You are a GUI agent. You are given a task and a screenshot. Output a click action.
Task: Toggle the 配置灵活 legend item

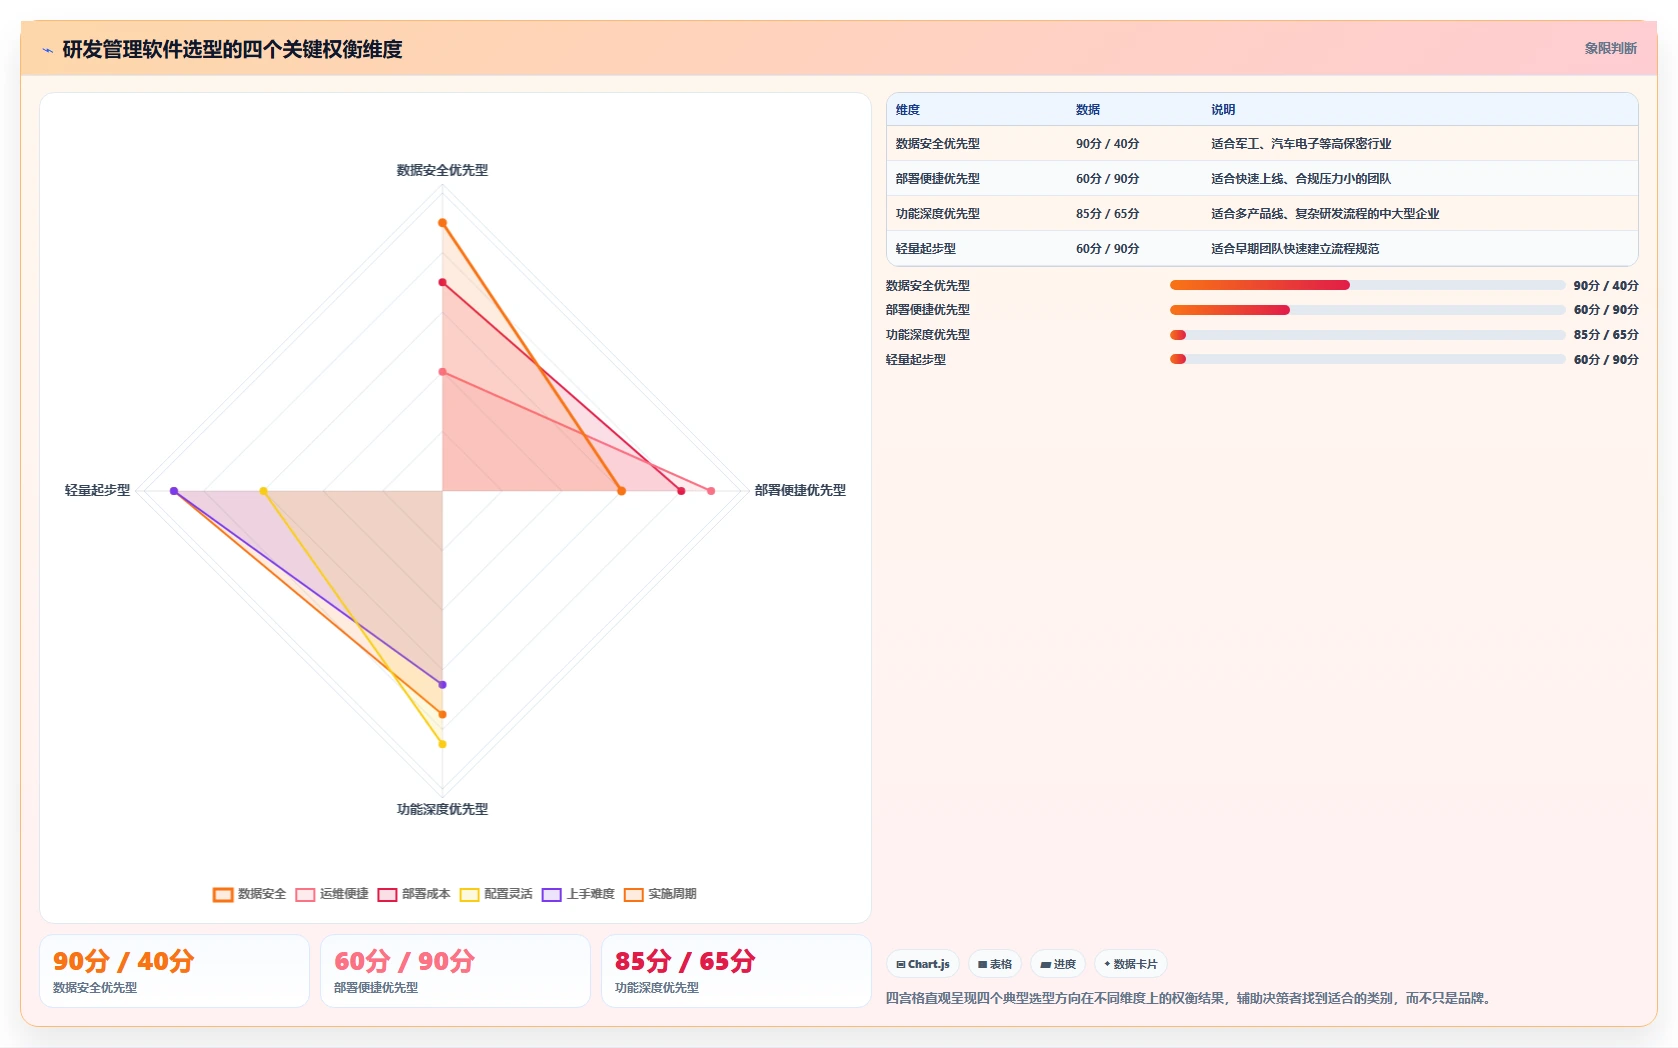point(496,894)
